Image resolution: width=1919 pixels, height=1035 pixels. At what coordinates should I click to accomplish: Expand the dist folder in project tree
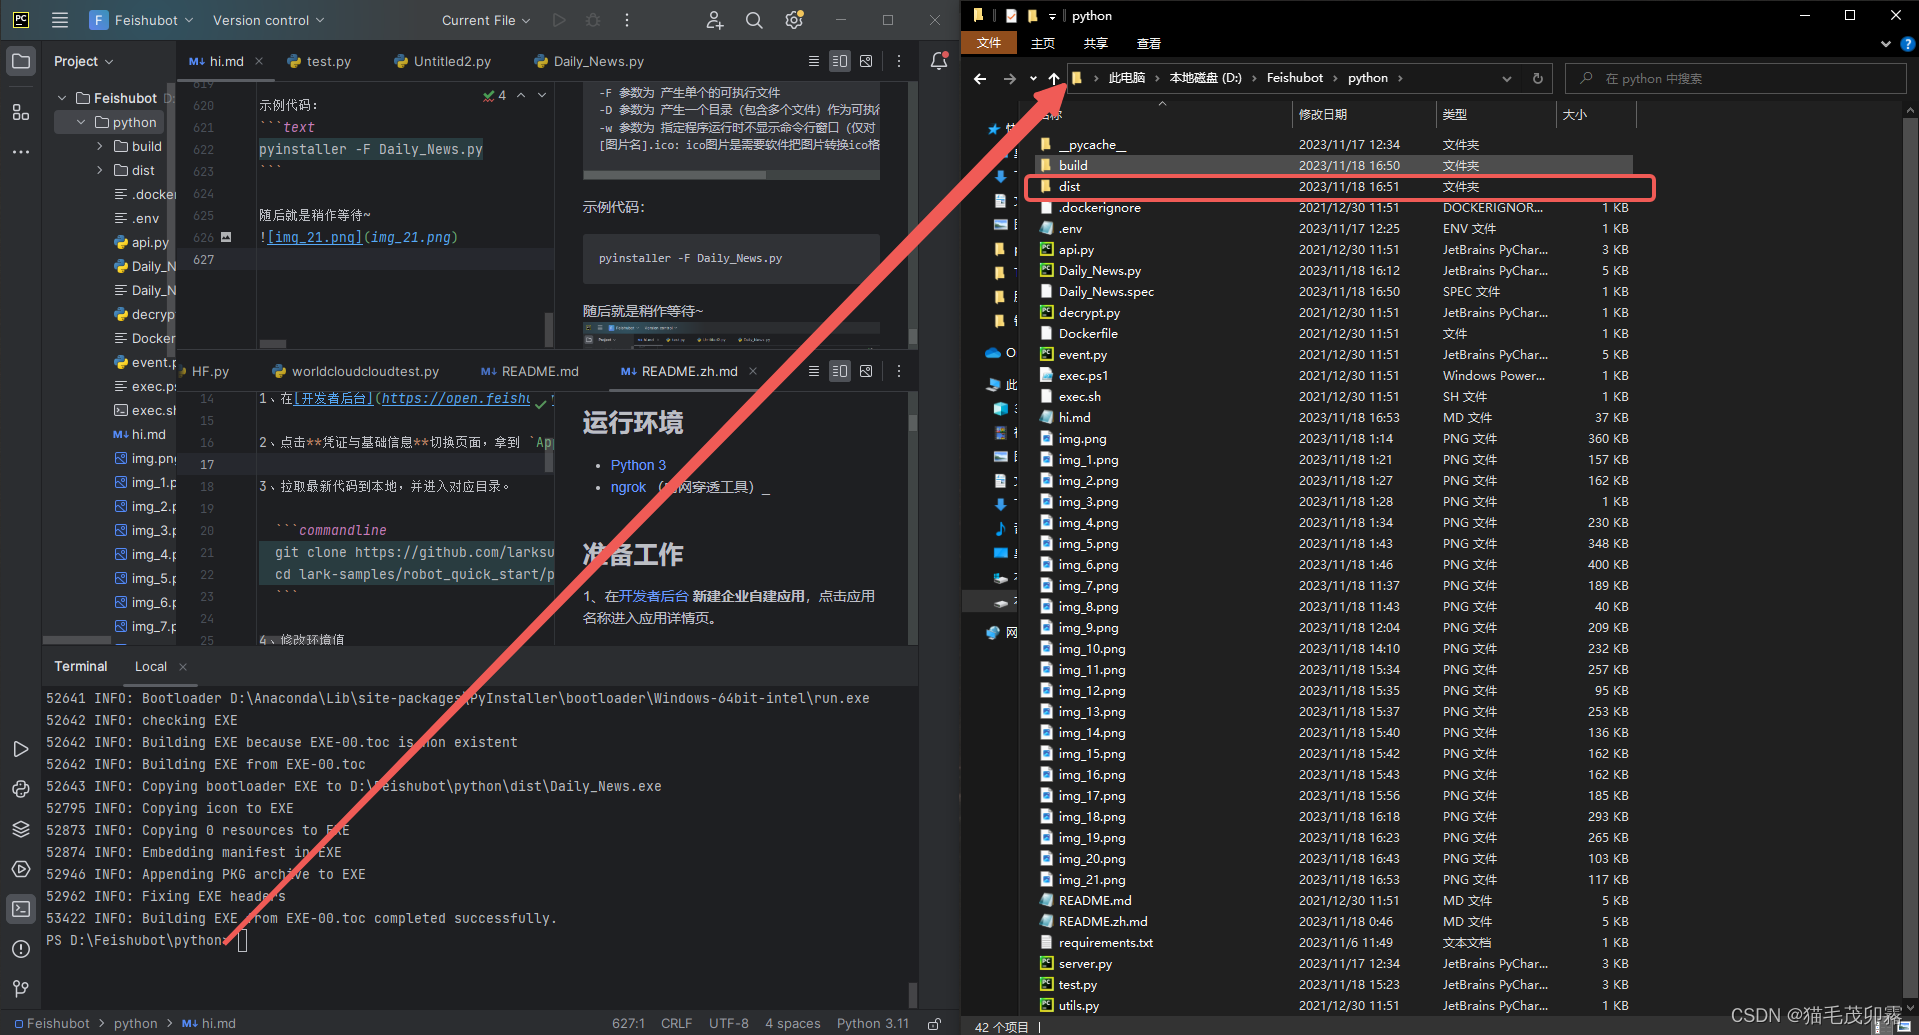100,170
